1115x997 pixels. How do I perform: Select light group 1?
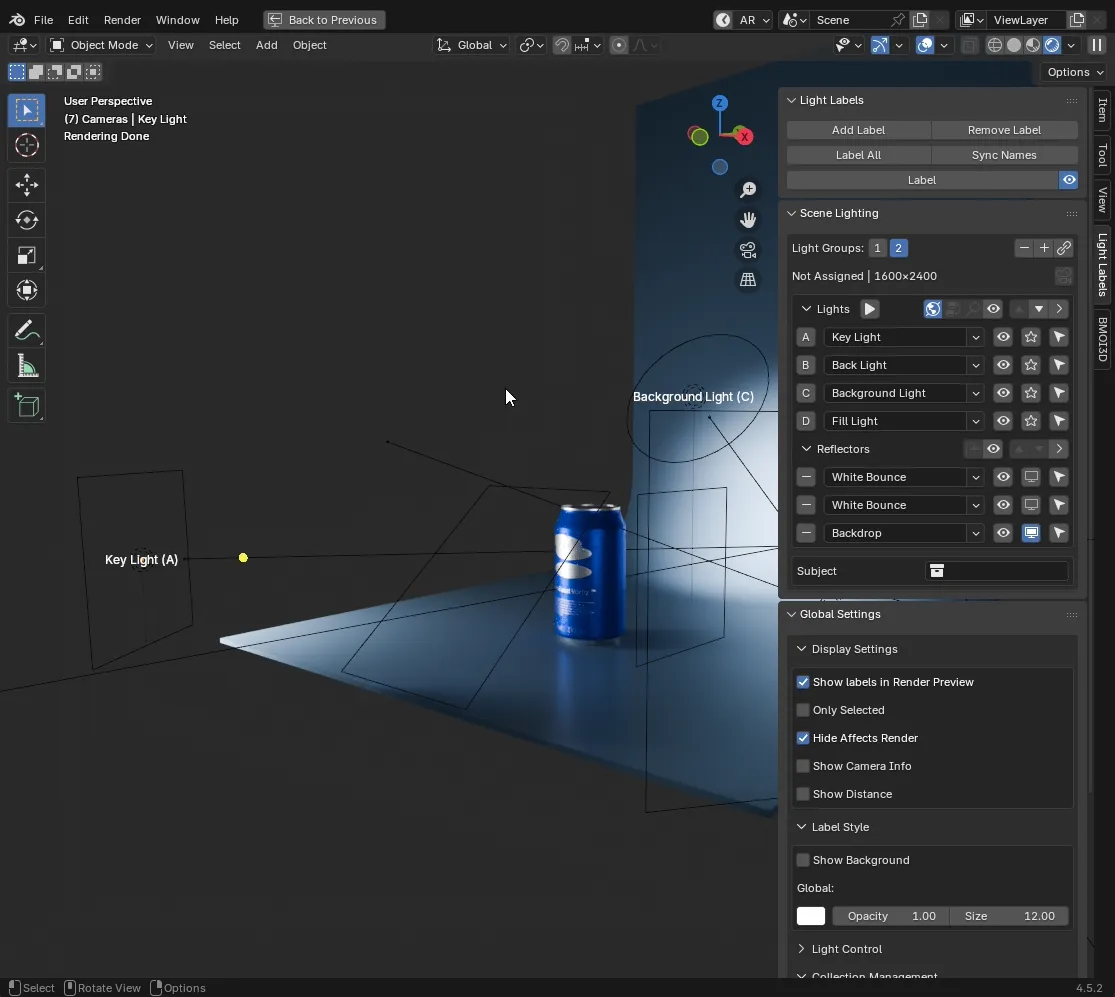pyautogui.click(x=877, y=248)
